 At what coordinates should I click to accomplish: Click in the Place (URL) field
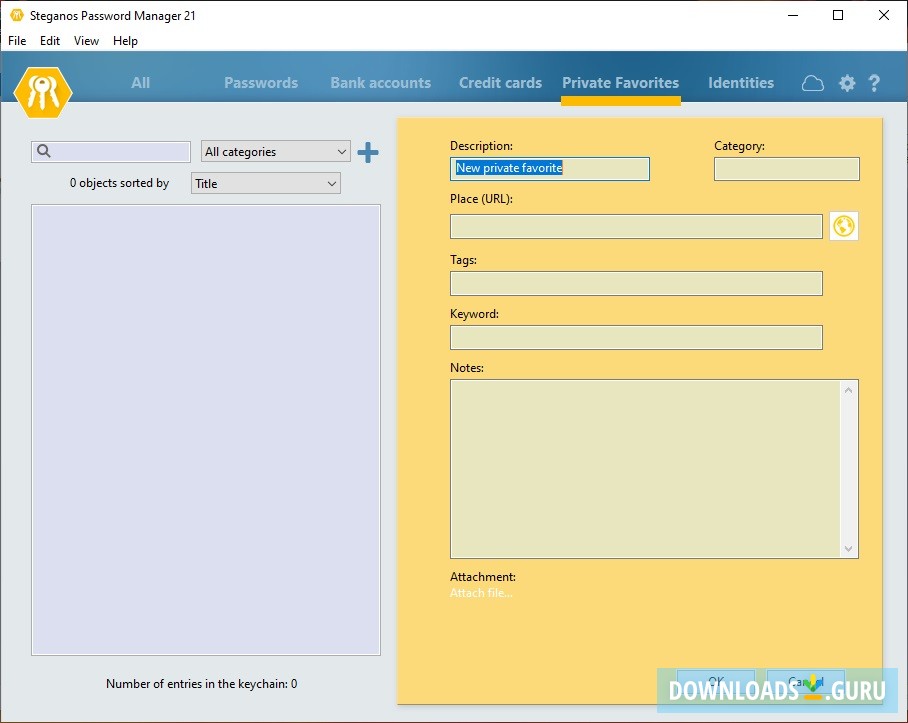coord(636,227)
